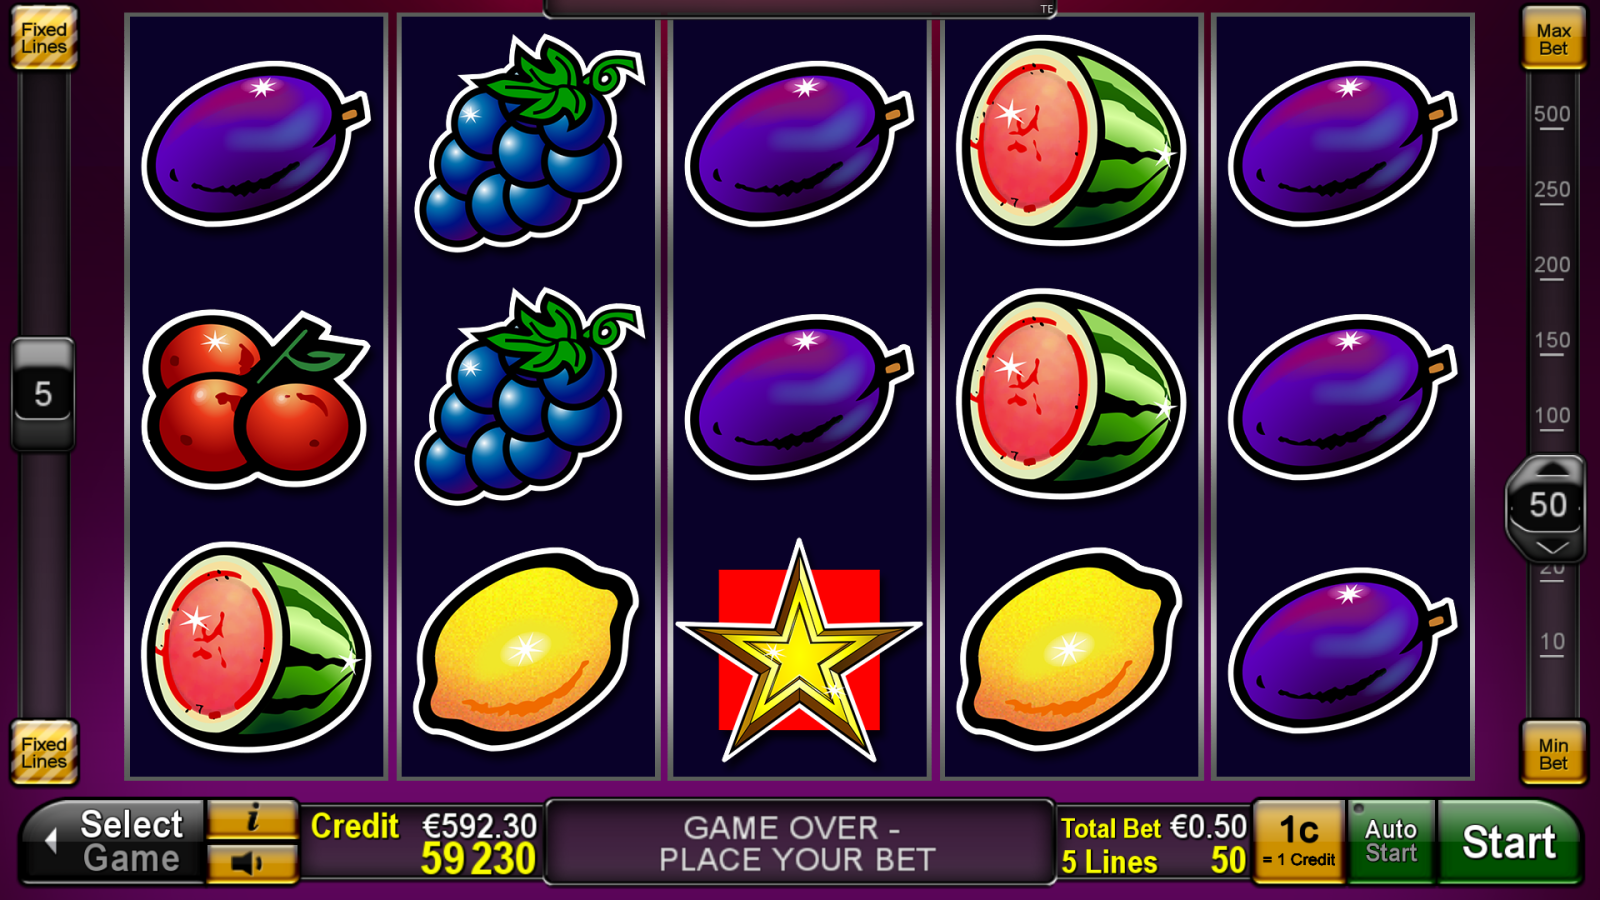Mute sound with the speaker icon
This screenshot has height=900, width=1600.
point(252,862)
